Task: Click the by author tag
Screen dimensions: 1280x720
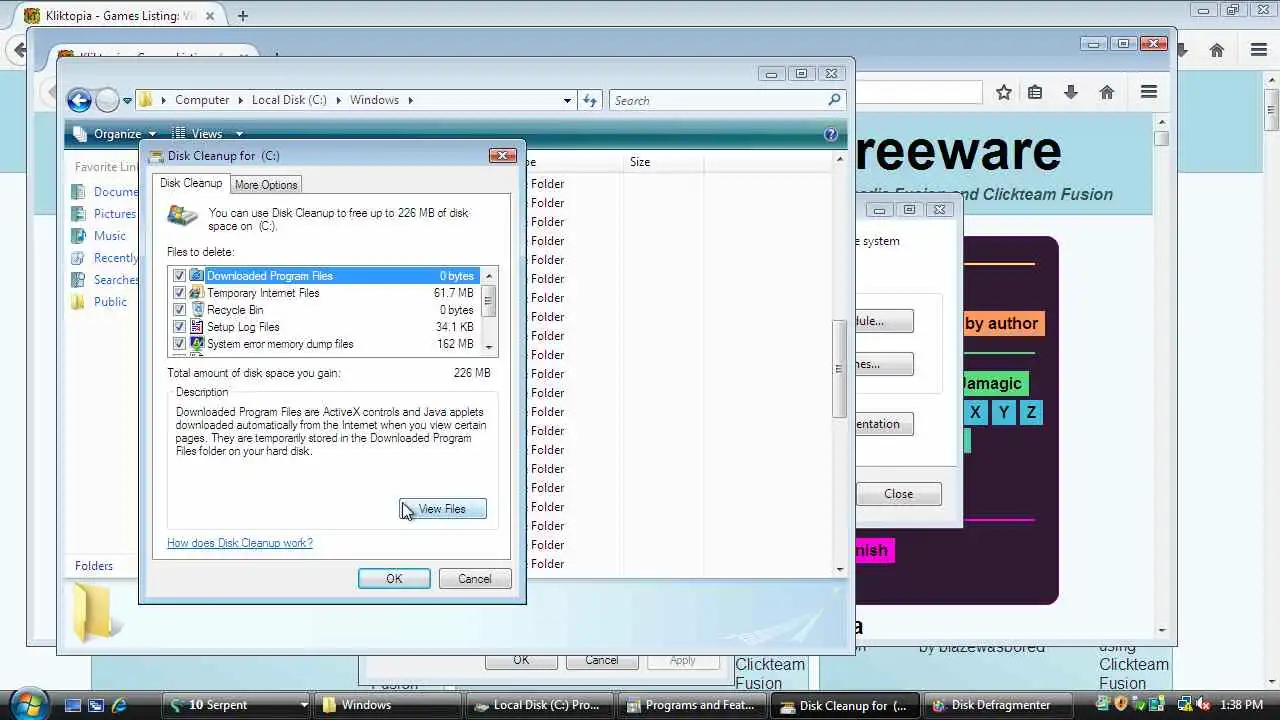Action: (x=1002, y=323)
